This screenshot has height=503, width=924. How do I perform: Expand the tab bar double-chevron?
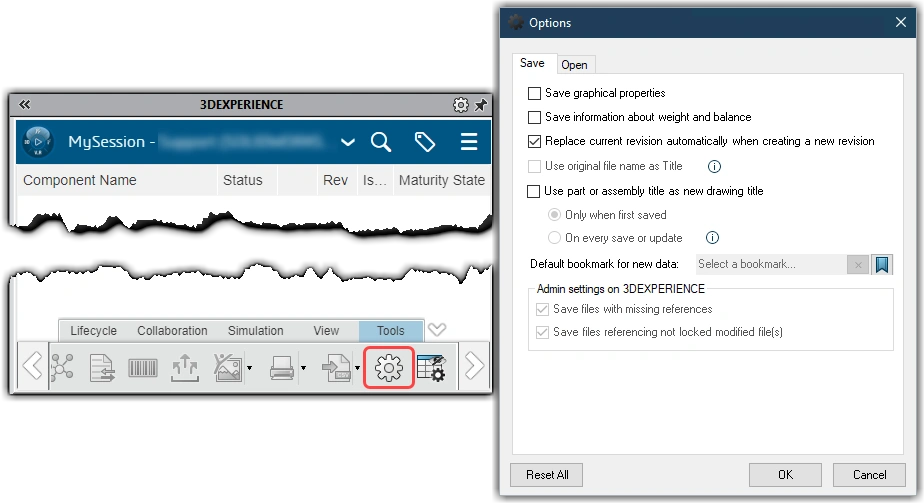(x=437, y=330)
